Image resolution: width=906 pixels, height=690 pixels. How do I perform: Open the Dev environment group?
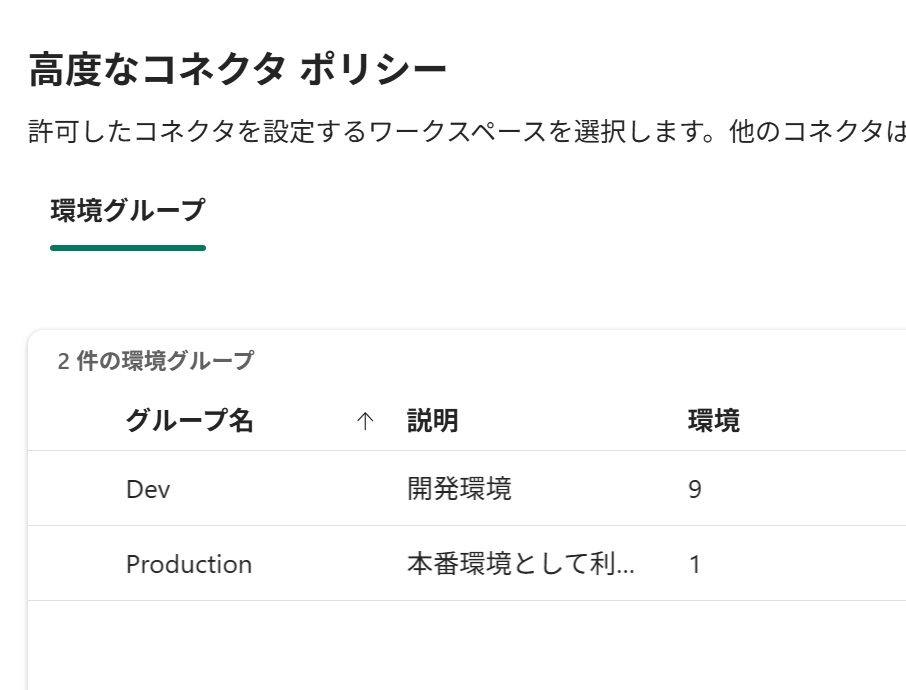(x=148, y=489)
